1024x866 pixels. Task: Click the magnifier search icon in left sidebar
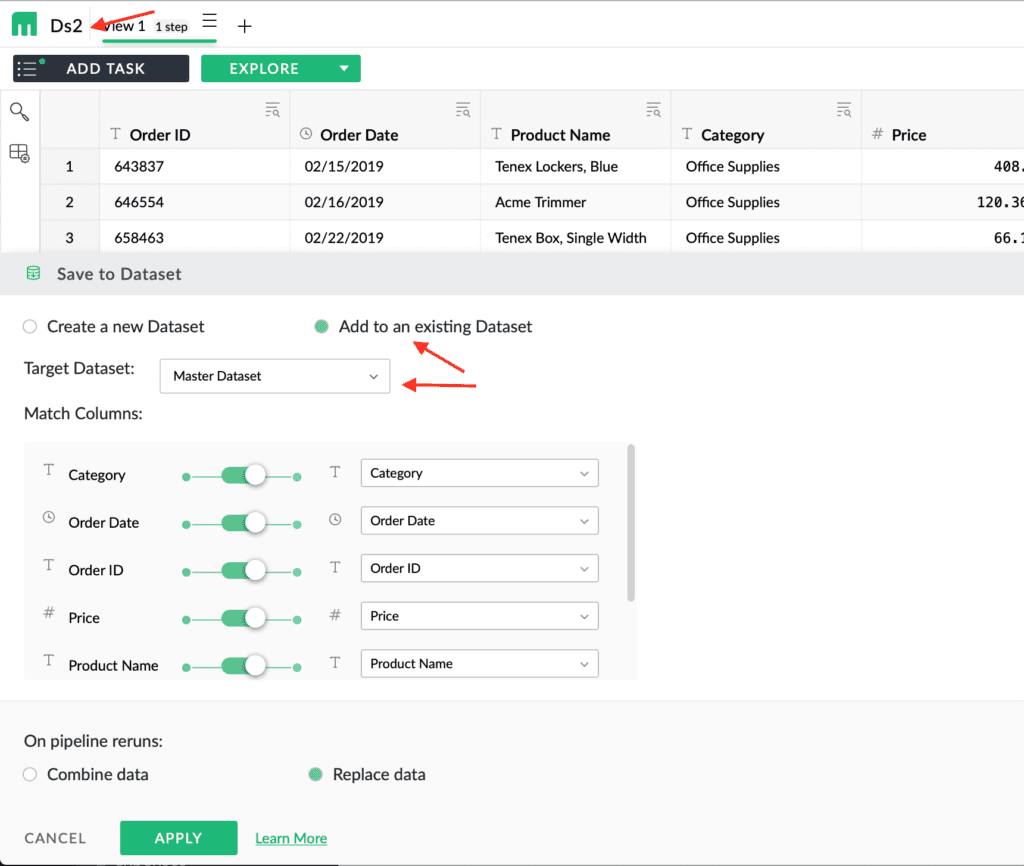20,112
